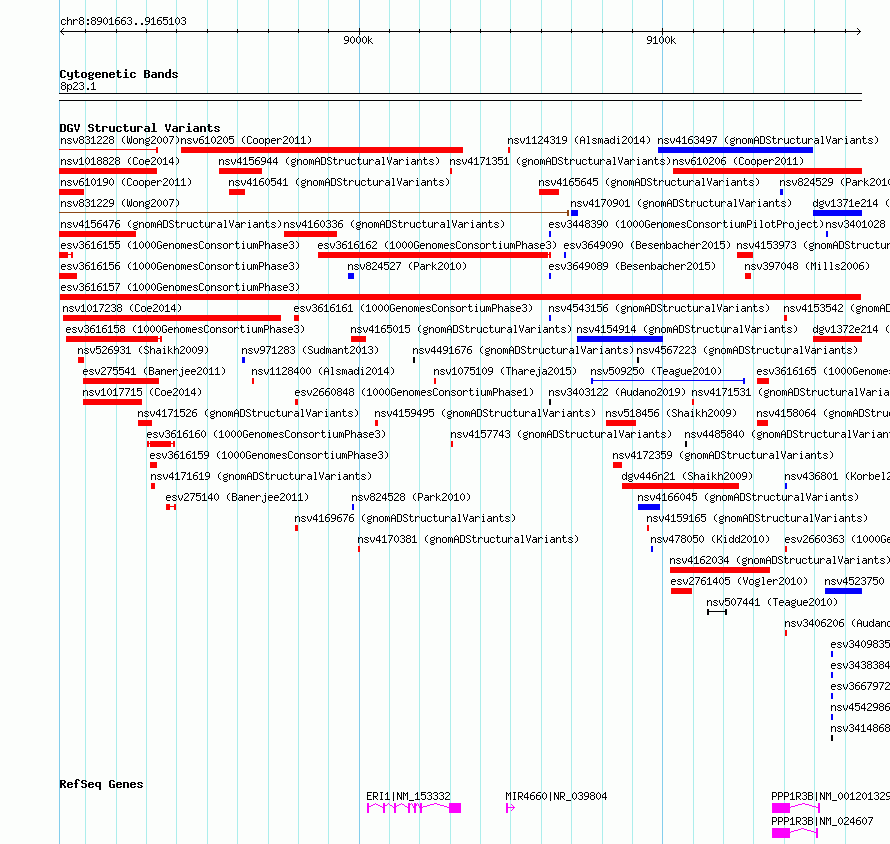Click nsv4170381 gnomAD variant label
This screenshot has width=890, height=844.
(x=468, y=539)
